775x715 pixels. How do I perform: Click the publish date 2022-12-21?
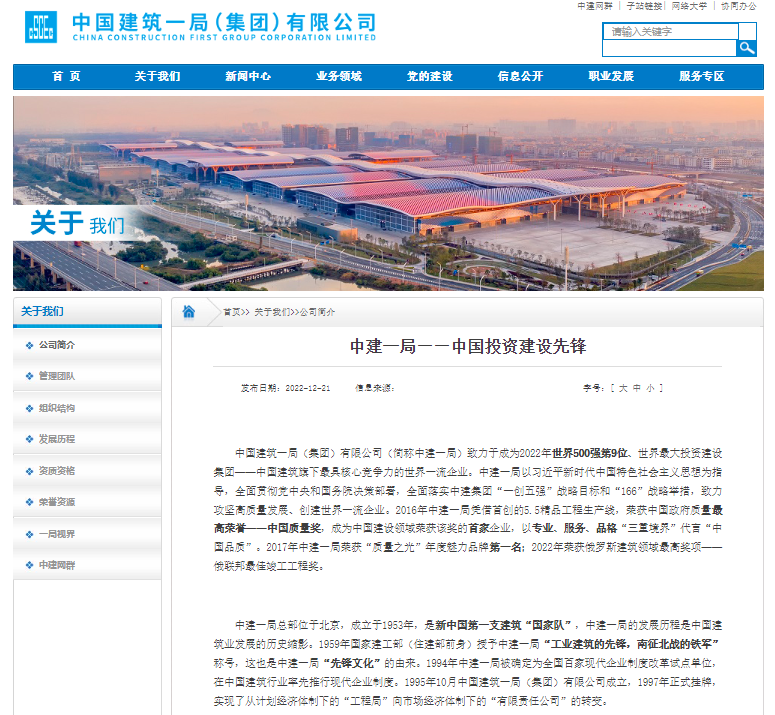coord(307,388)
